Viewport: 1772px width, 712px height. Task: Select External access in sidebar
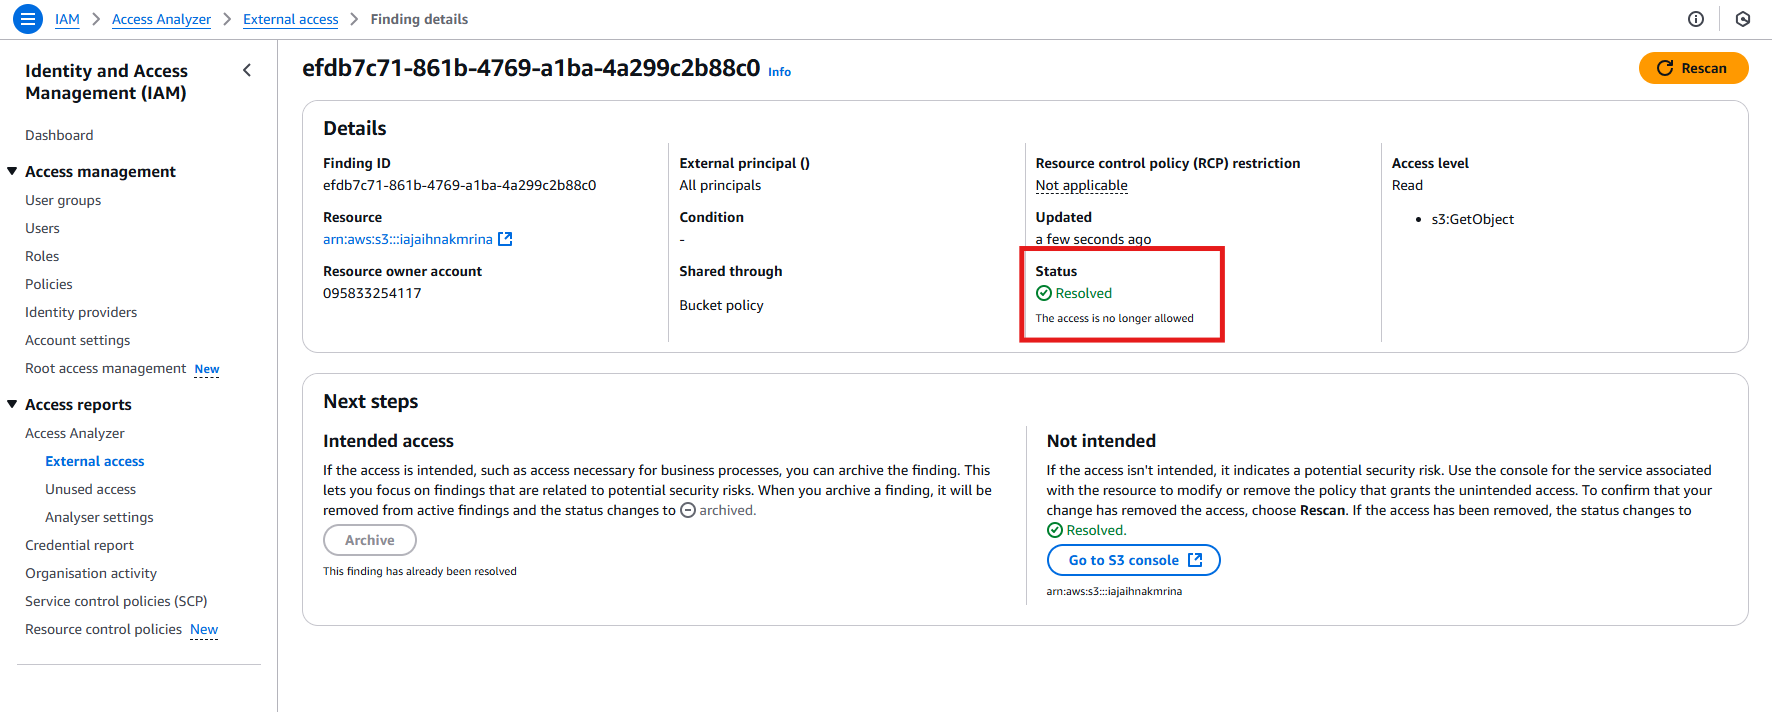[95, 461]
